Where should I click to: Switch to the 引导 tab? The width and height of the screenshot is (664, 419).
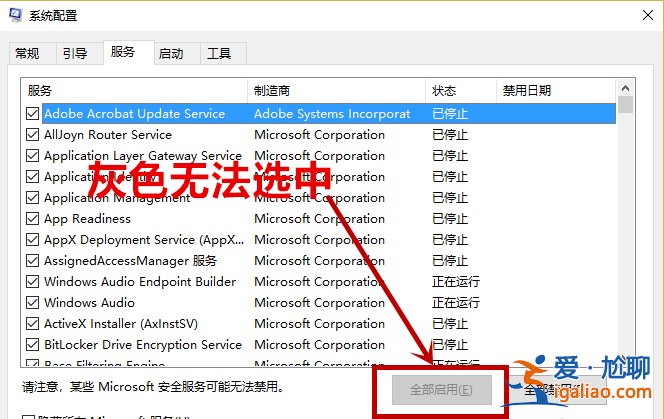[x=80, y=53]
